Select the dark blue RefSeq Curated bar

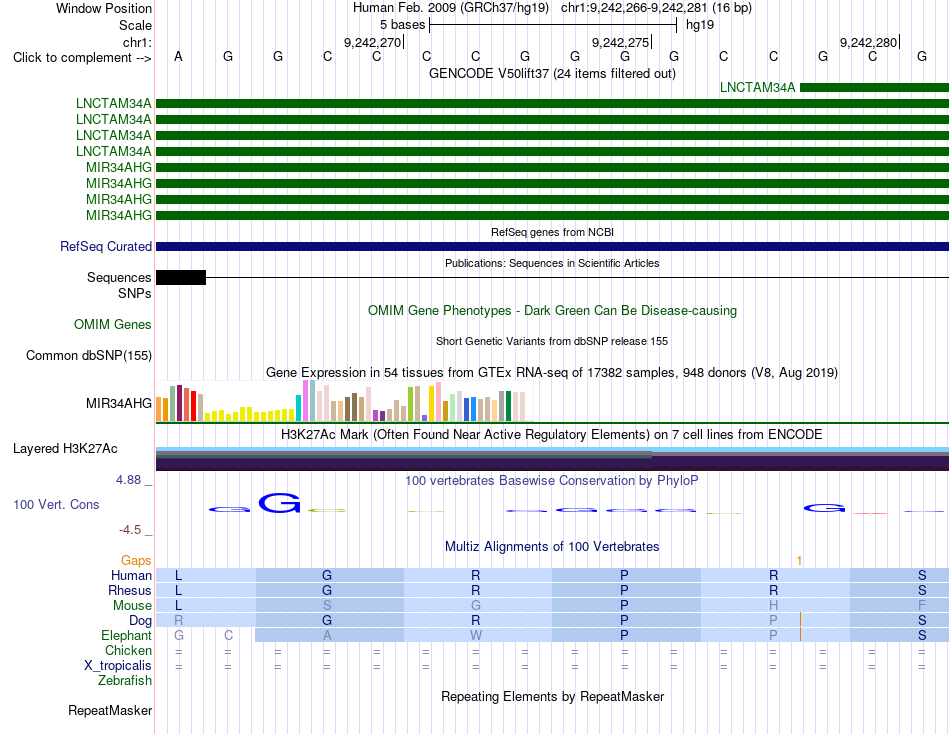552,247
